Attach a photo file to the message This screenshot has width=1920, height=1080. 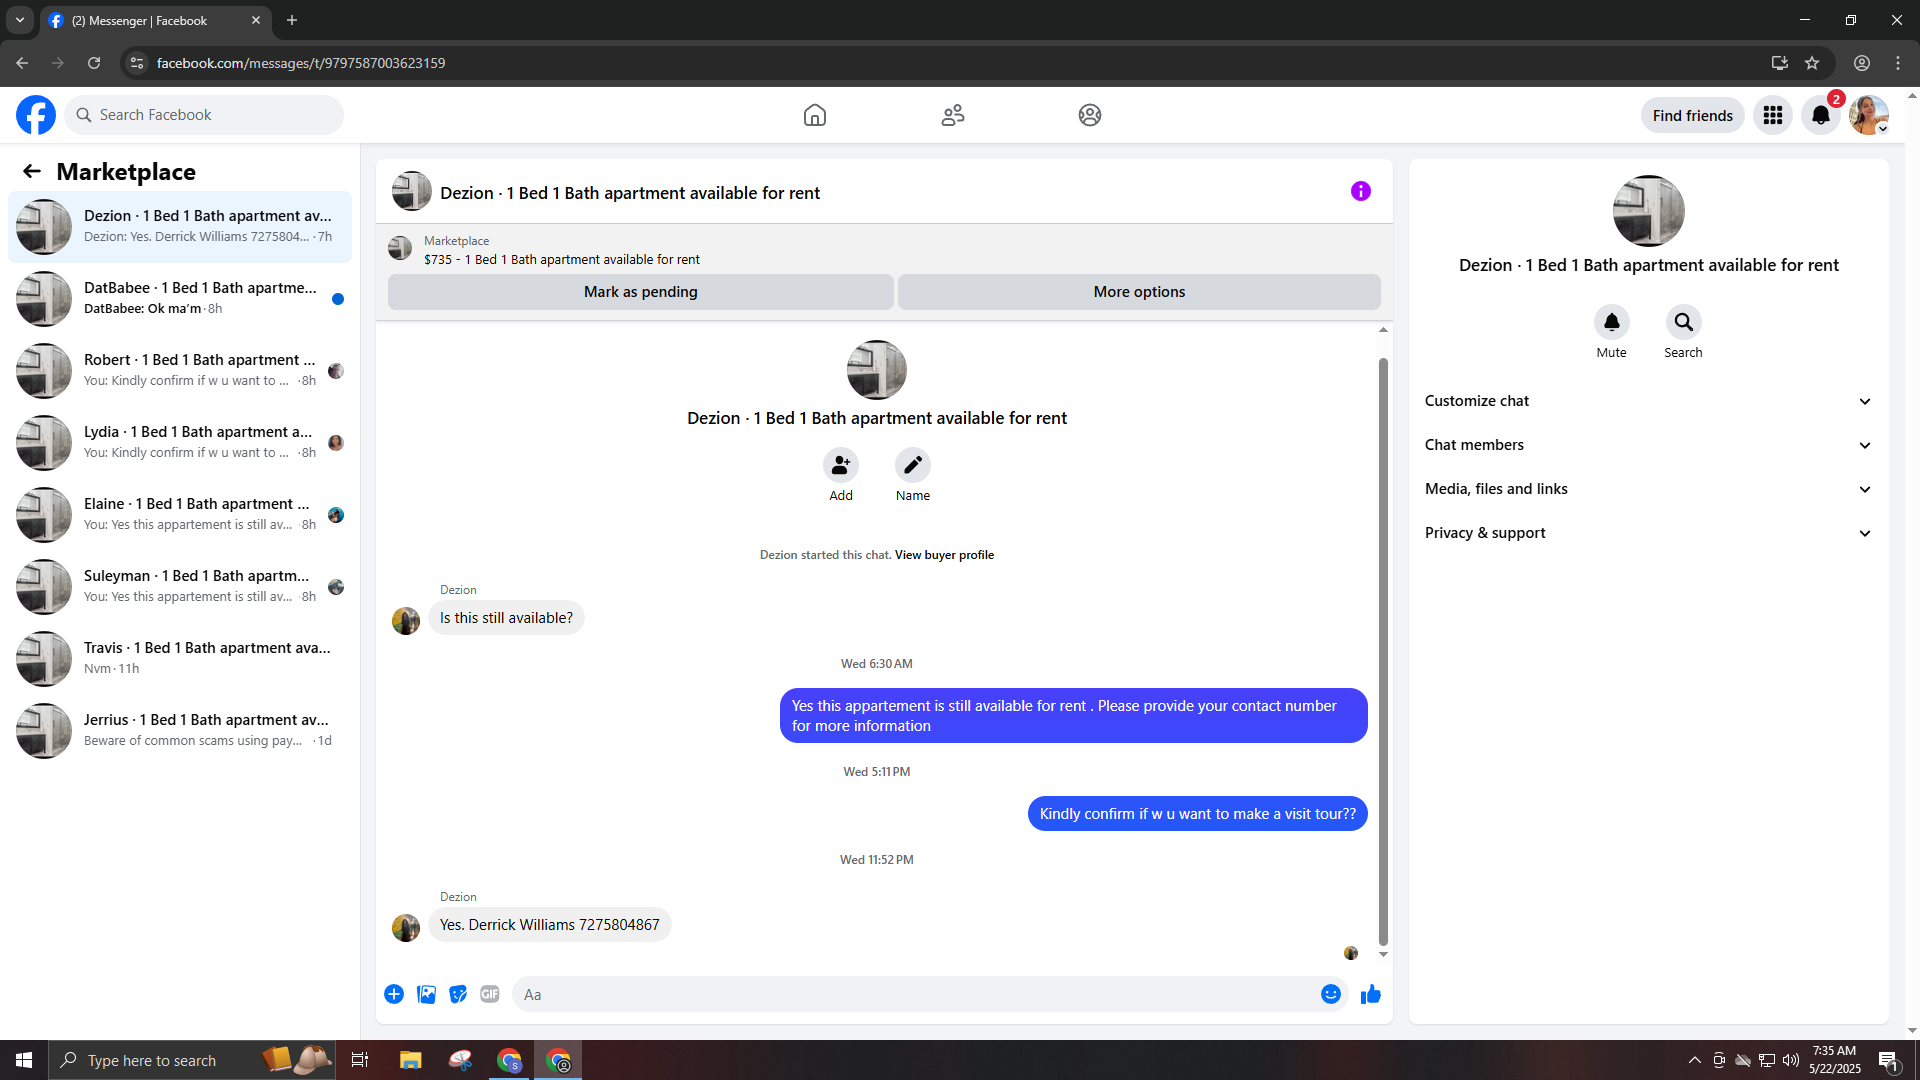426,994
